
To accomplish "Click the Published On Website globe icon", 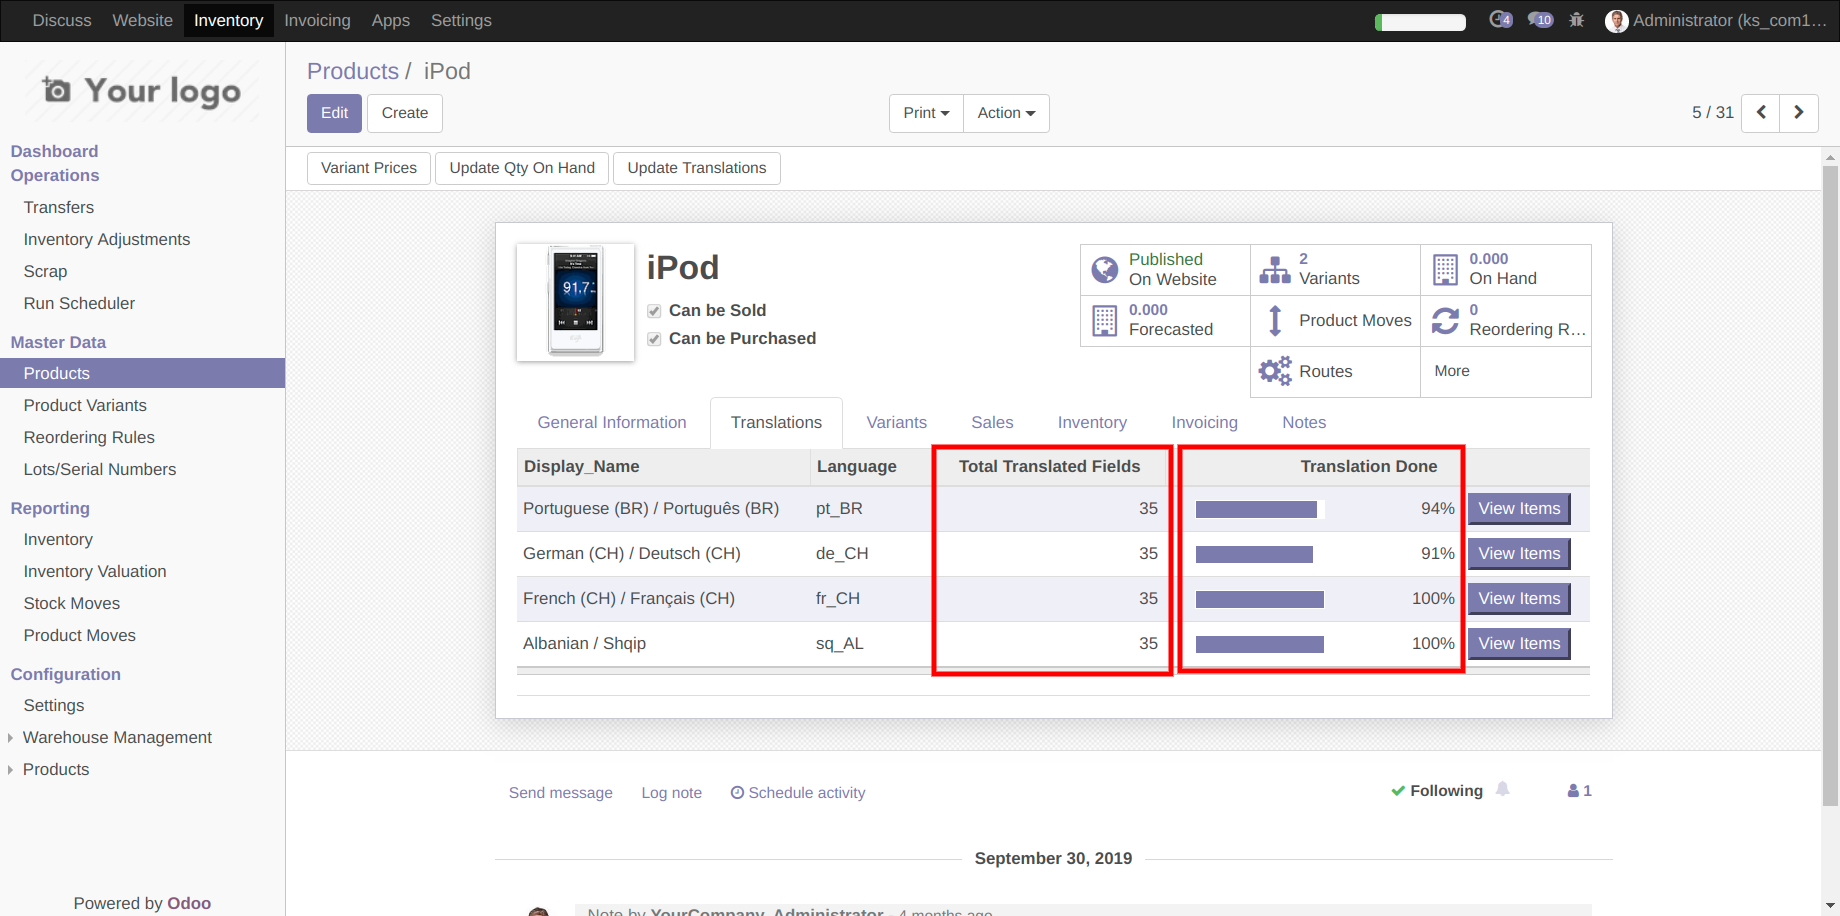I will 1105,270.
